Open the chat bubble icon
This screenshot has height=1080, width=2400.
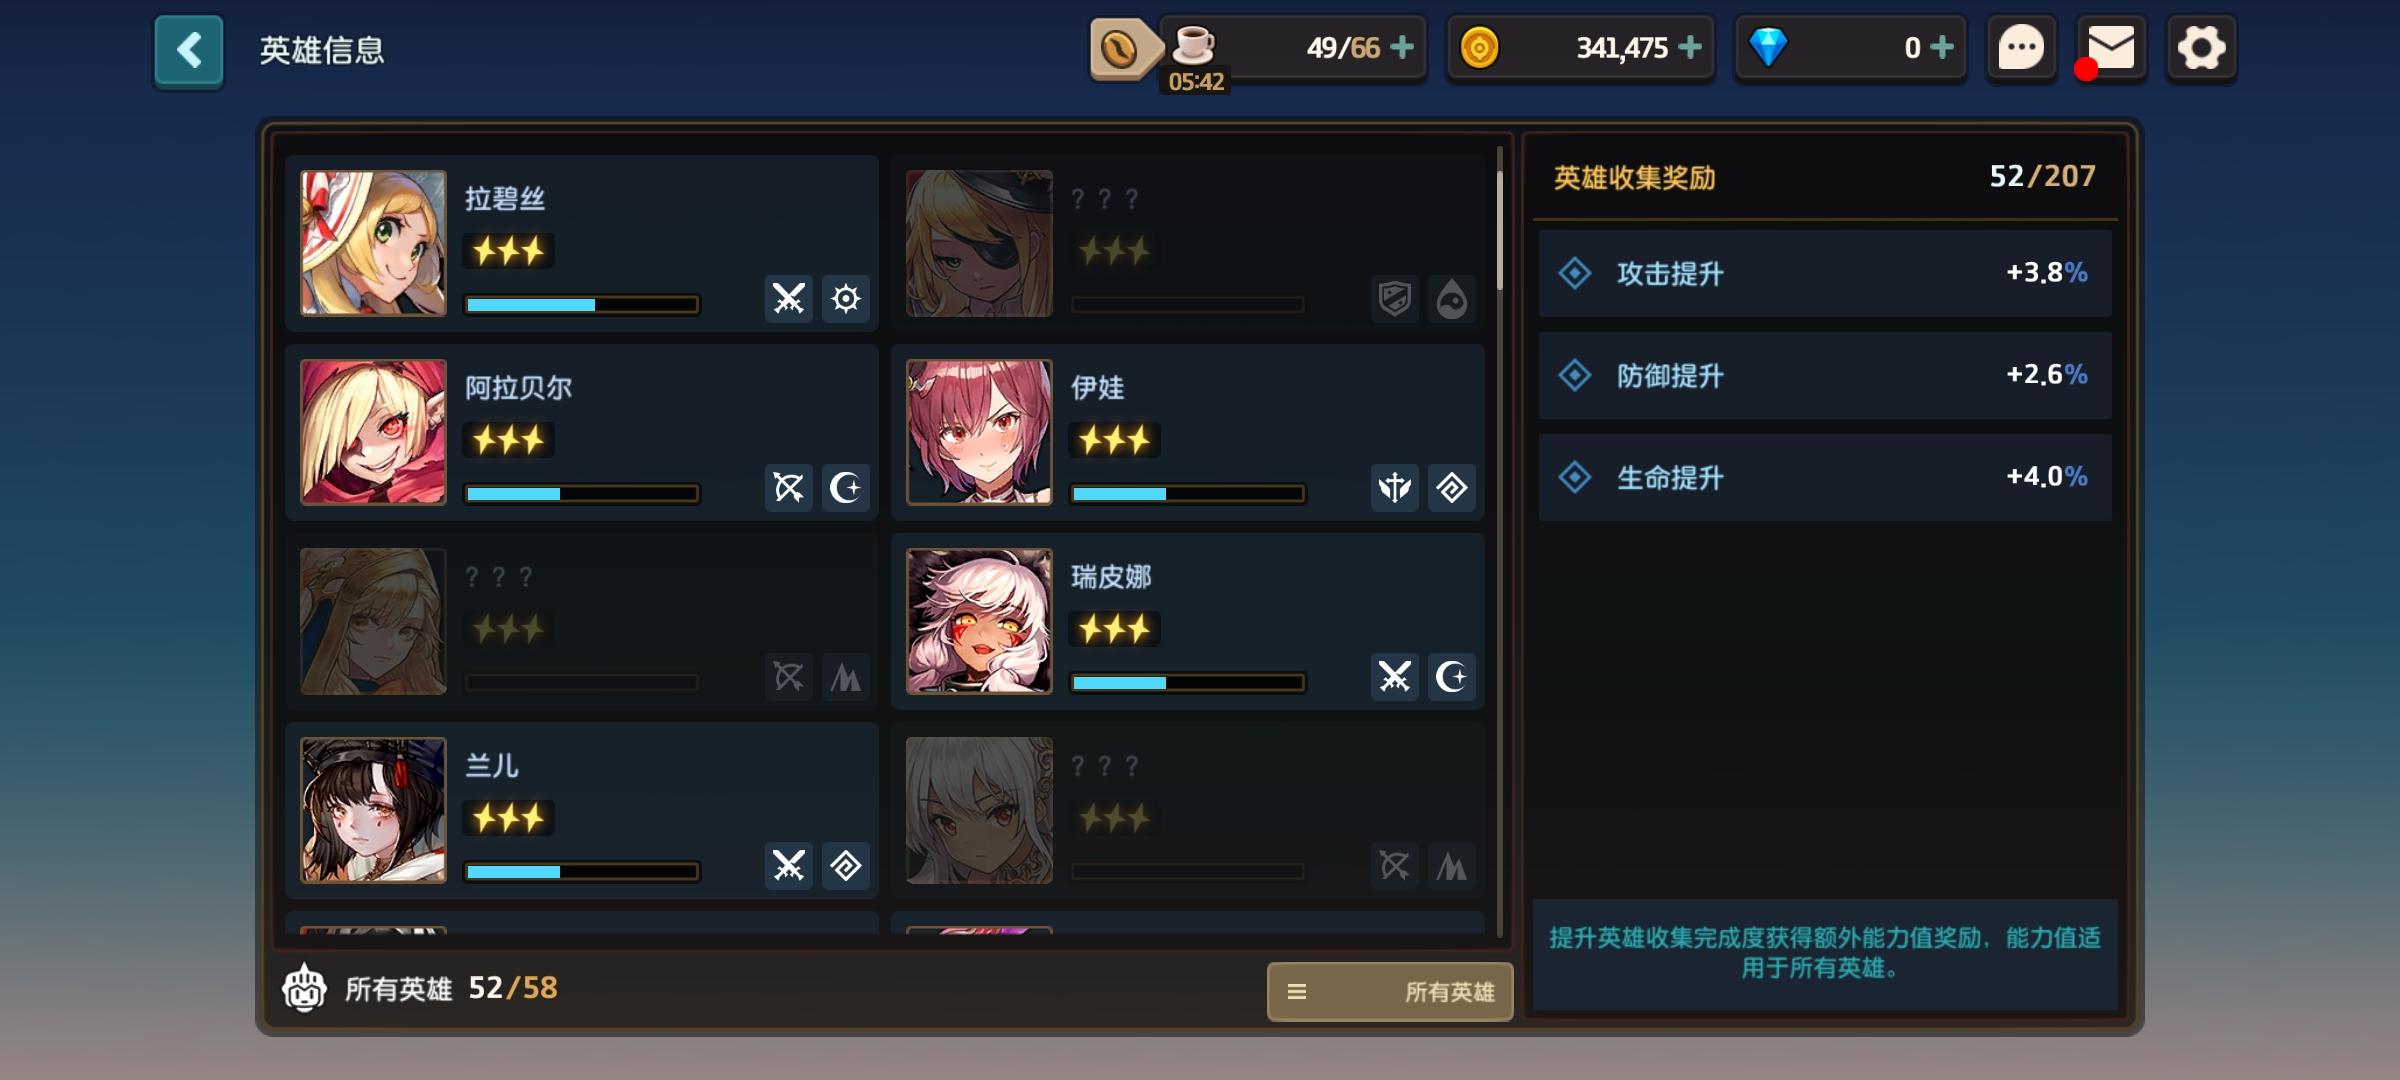tap(2021, 47)
